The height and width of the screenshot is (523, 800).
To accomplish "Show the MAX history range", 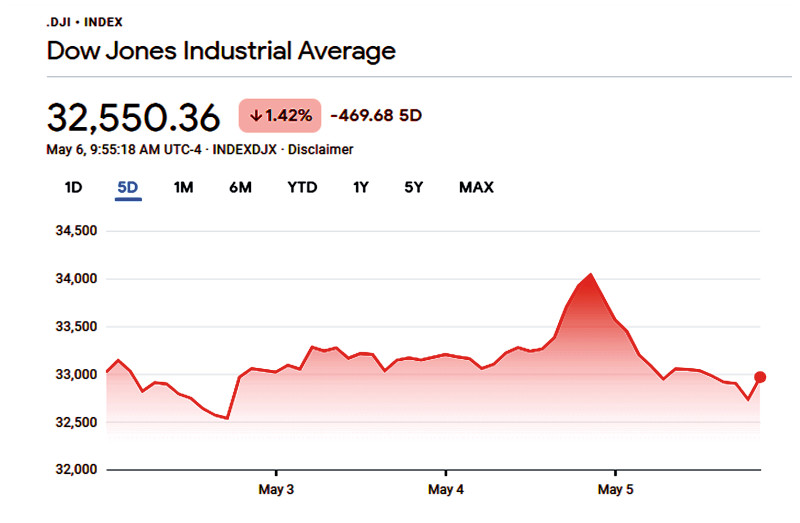I will point(476,187).
